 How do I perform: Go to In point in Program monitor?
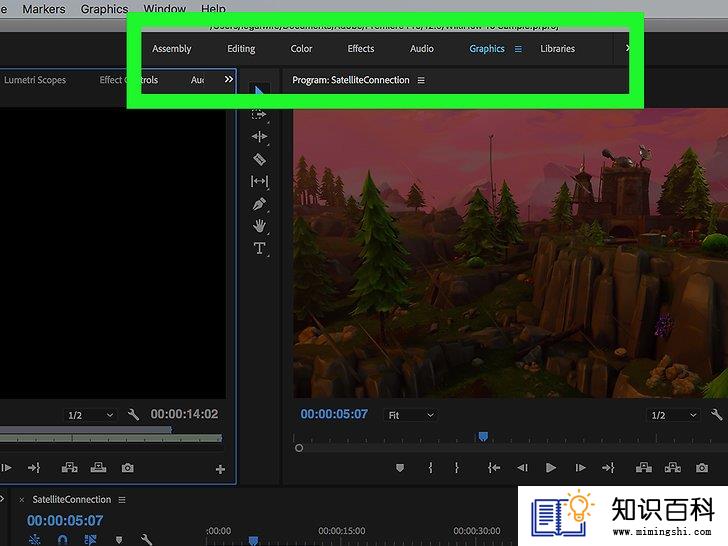click(494, 468)
